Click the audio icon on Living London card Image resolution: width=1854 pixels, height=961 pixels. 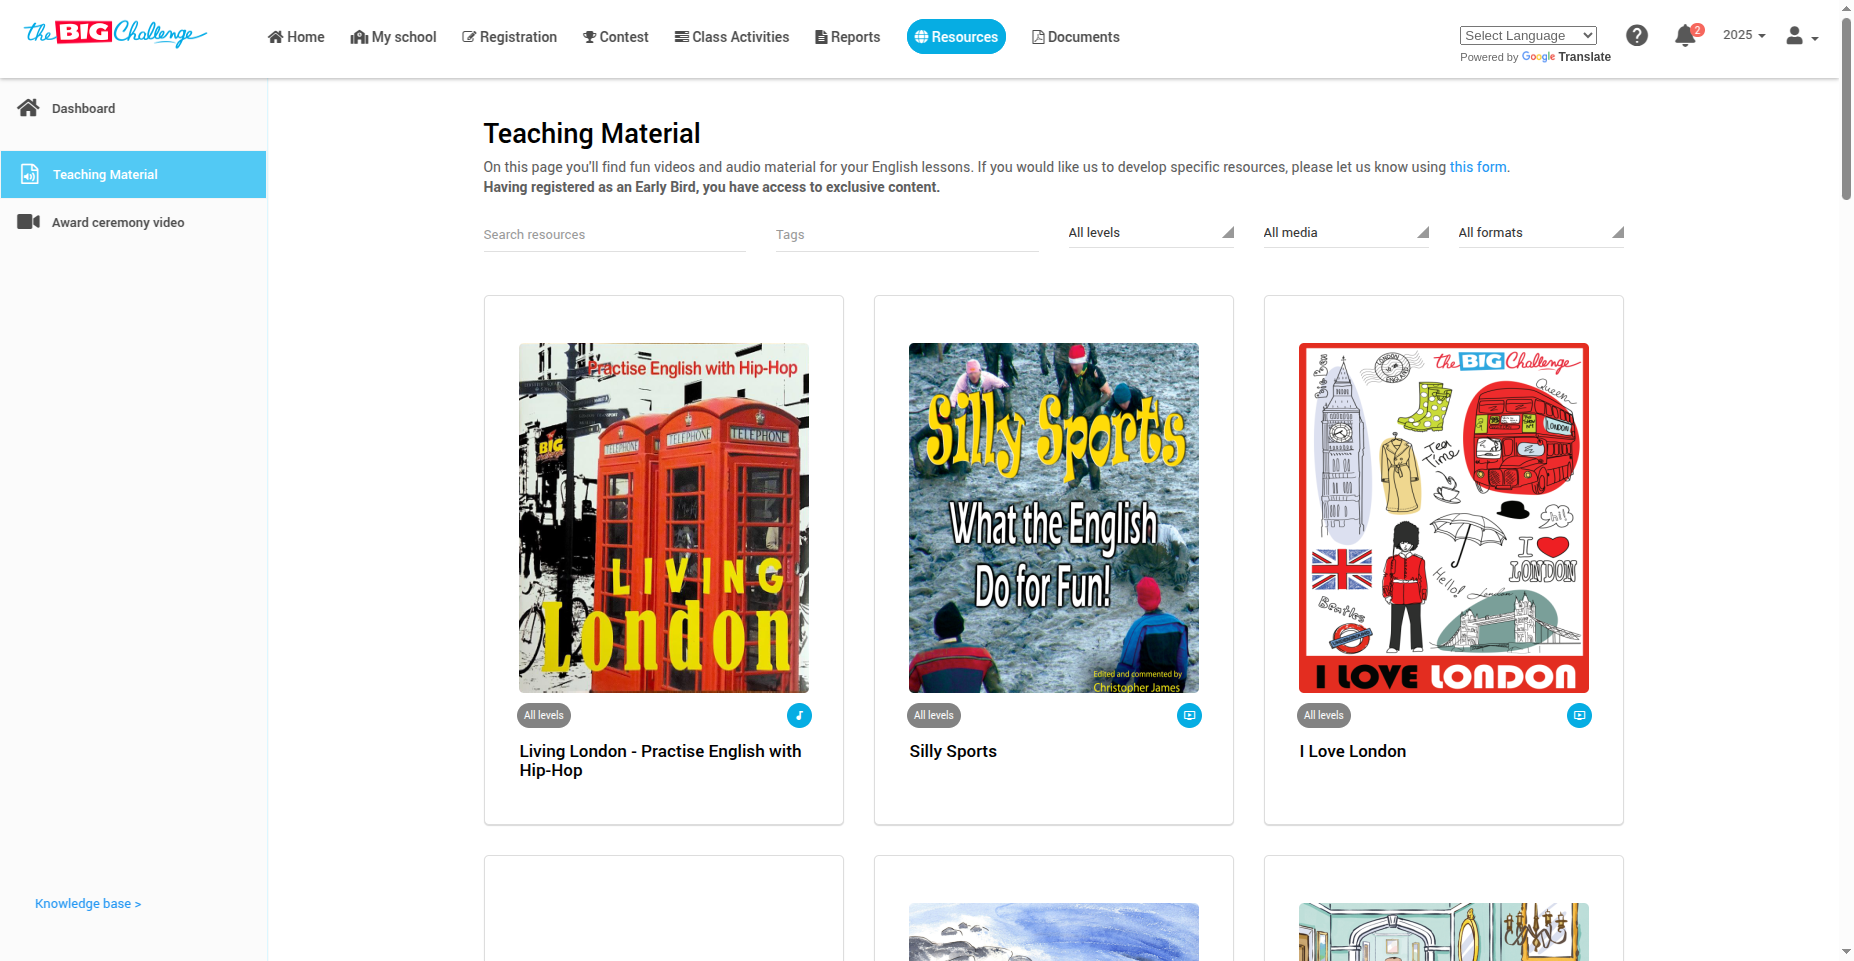[x=799, y=715]
